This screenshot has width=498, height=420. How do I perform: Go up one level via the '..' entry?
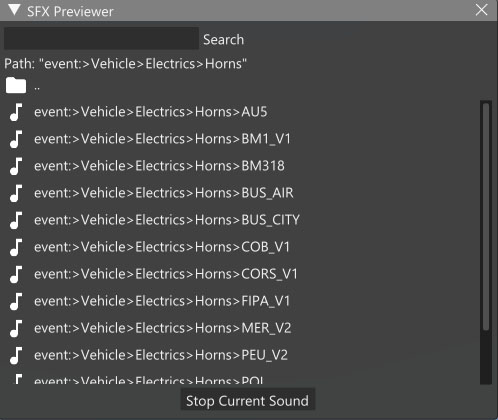point(37,87)
